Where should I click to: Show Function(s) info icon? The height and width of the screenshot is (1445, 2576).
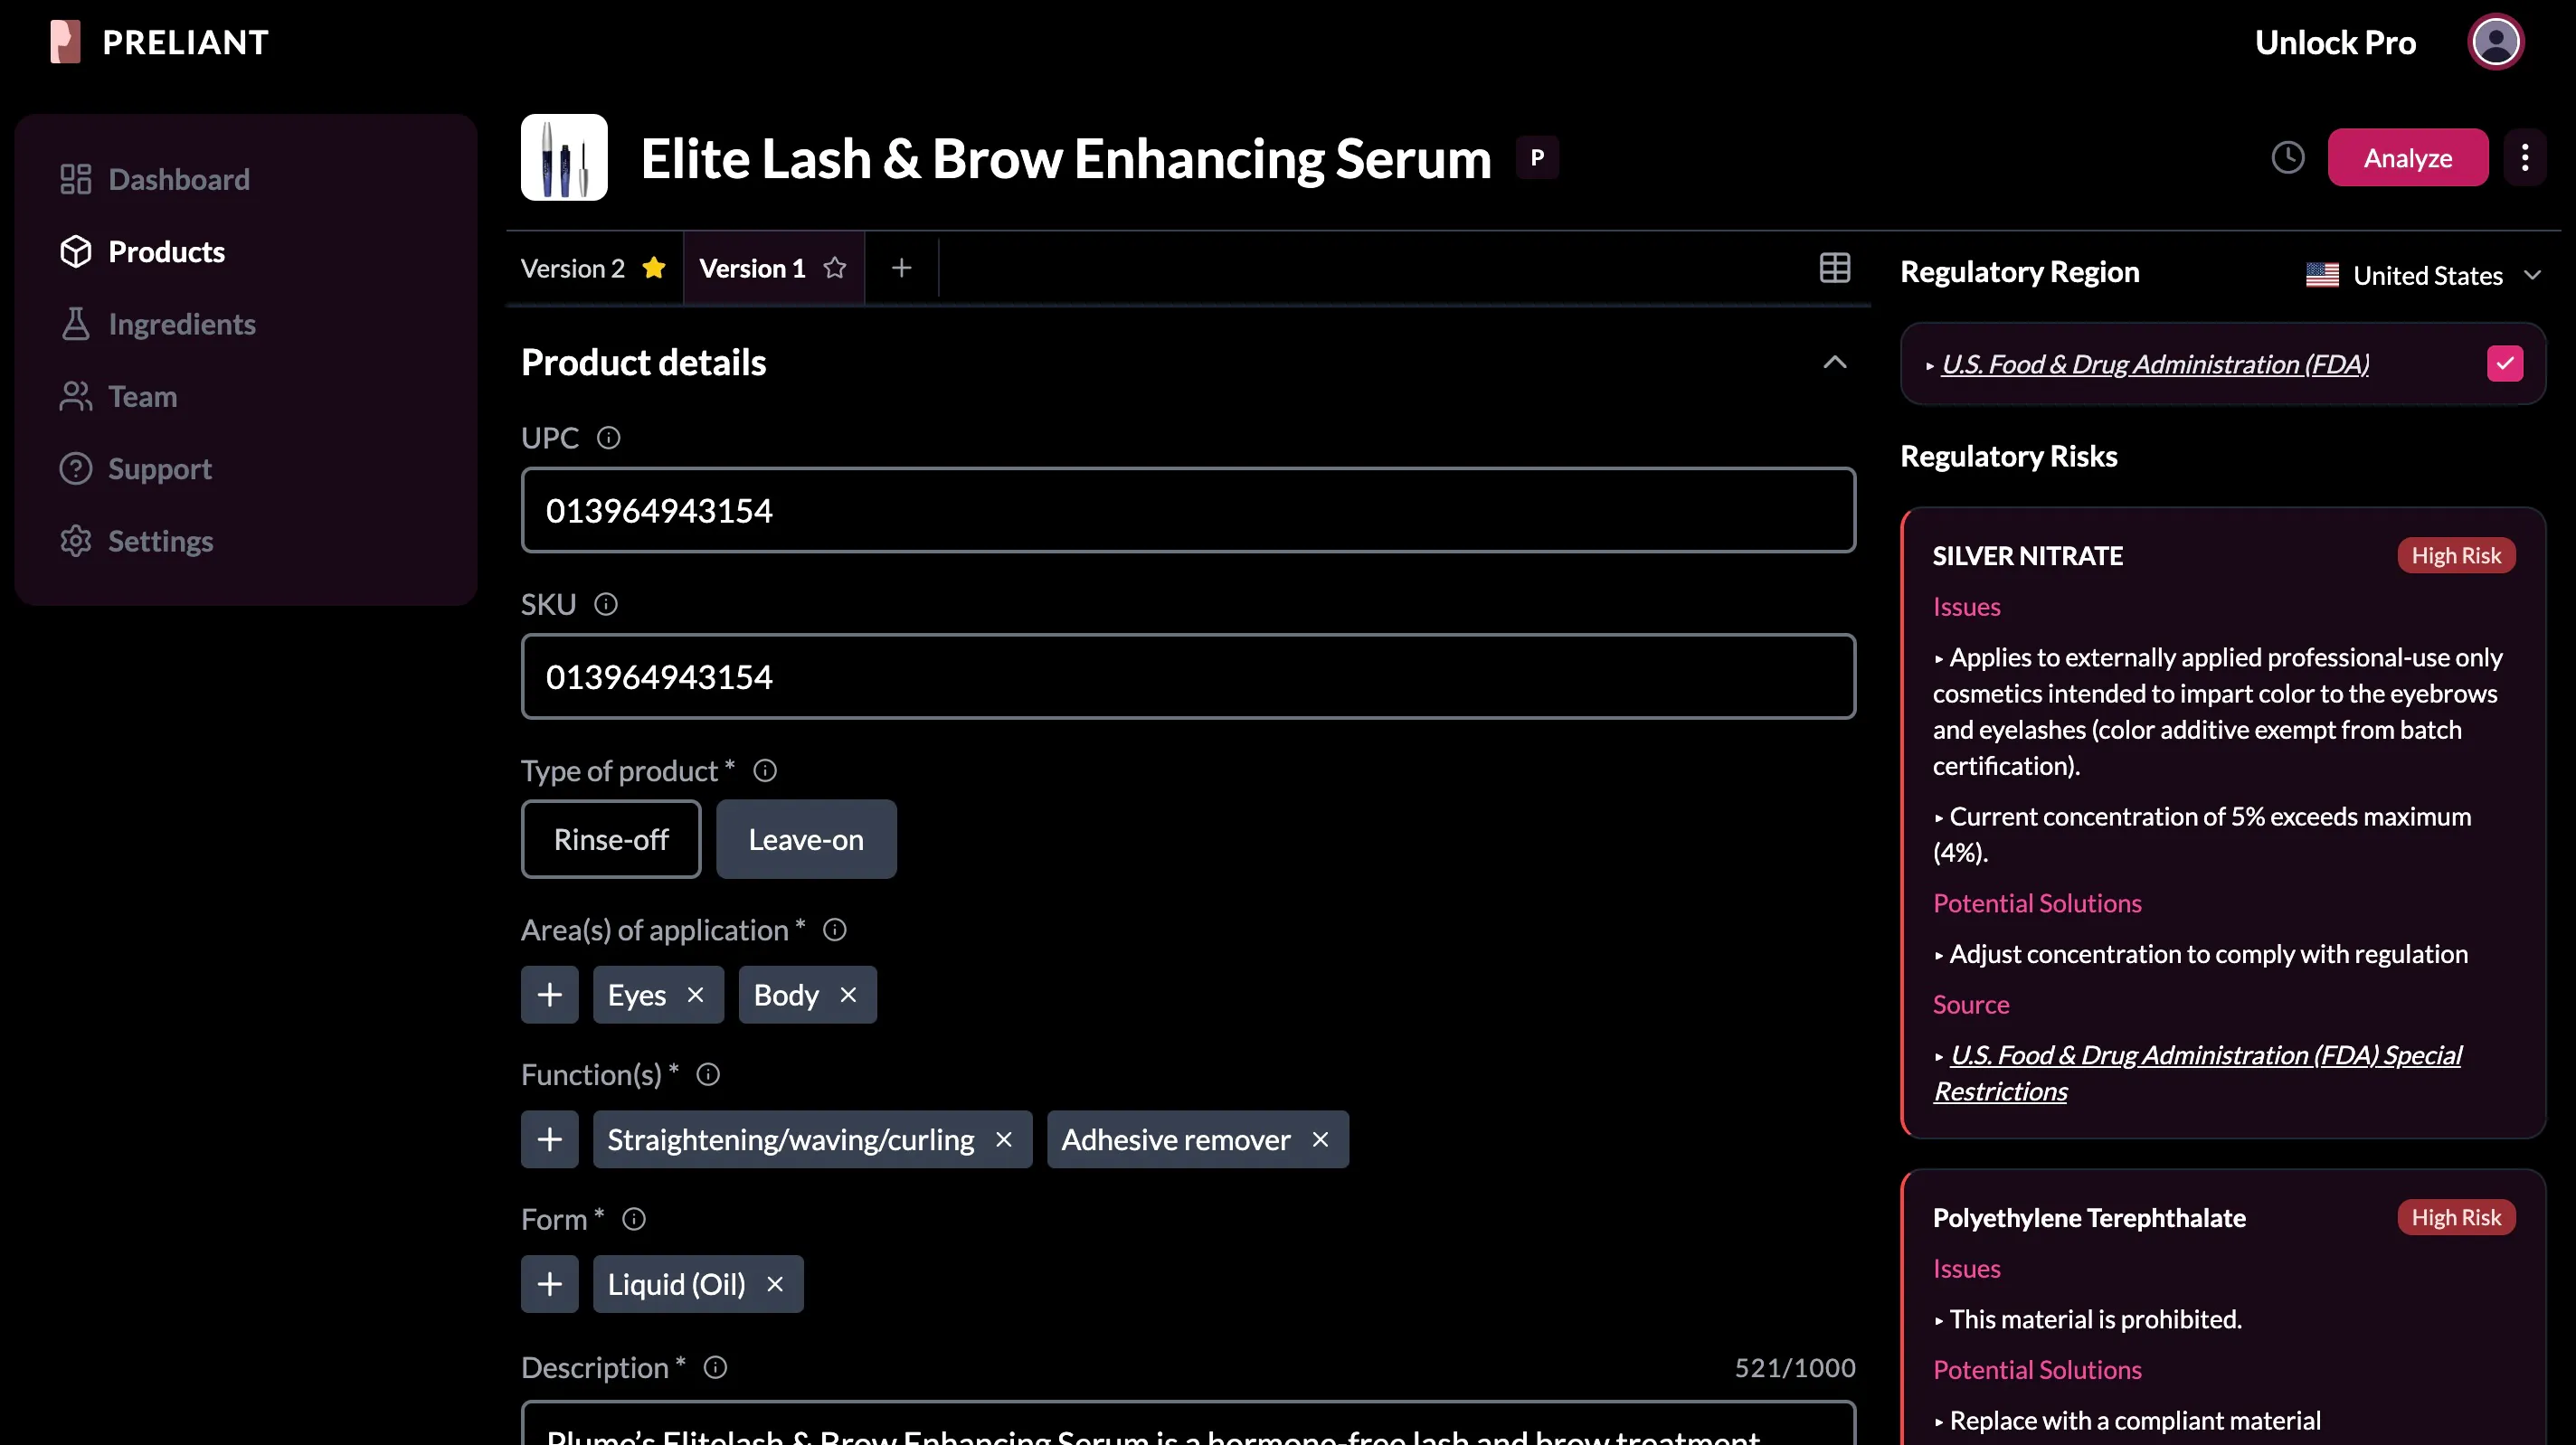click(x=707, y=1075)
